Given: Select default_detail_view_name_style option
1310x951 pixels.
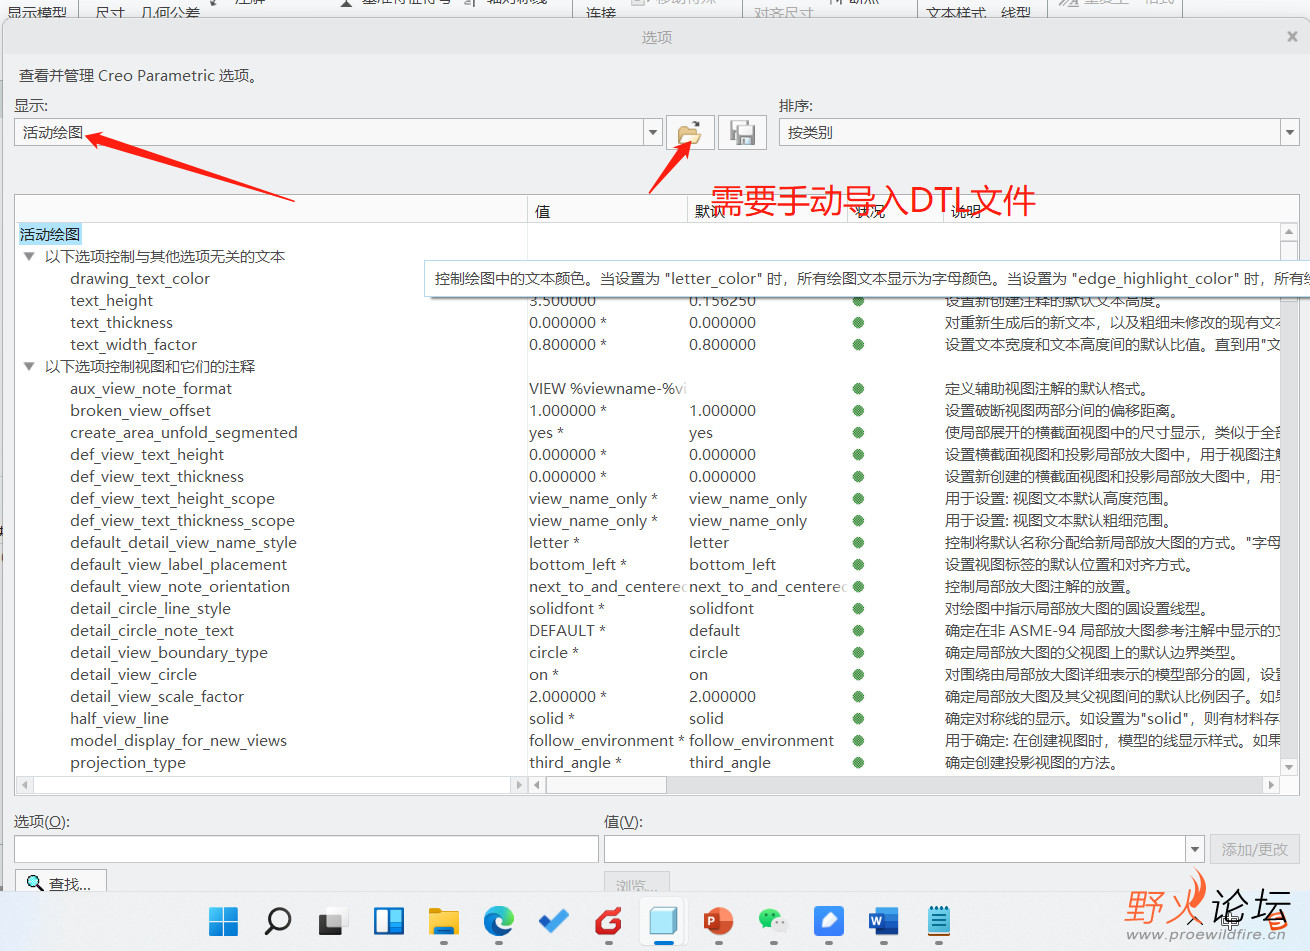Looking at the screenshot, I should pyautogui.click(x=183, y=543).
